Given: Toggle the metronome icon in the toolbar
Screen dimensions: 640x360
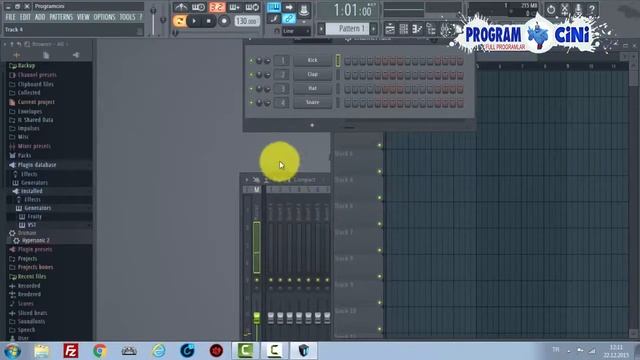Looking at the screenshot, I should point(181,7).
